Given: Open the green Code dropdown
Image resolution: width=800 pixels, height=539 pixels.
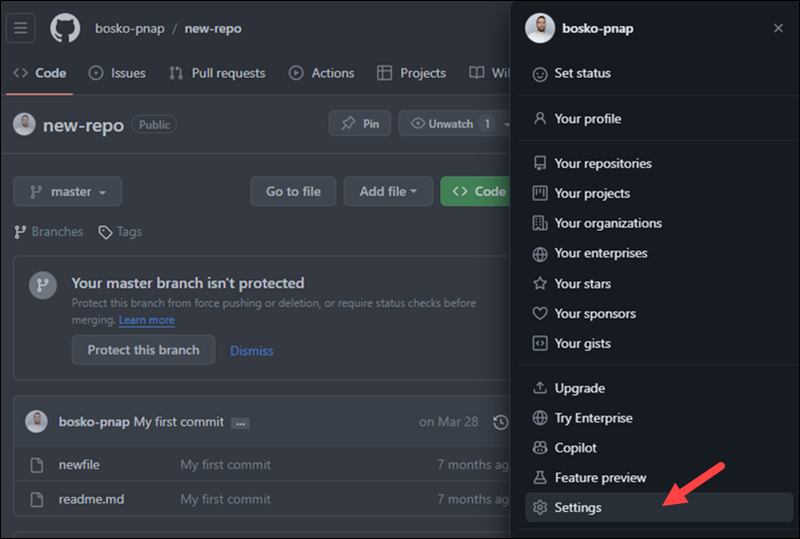Looking at the screenshot, I should 476,191.
